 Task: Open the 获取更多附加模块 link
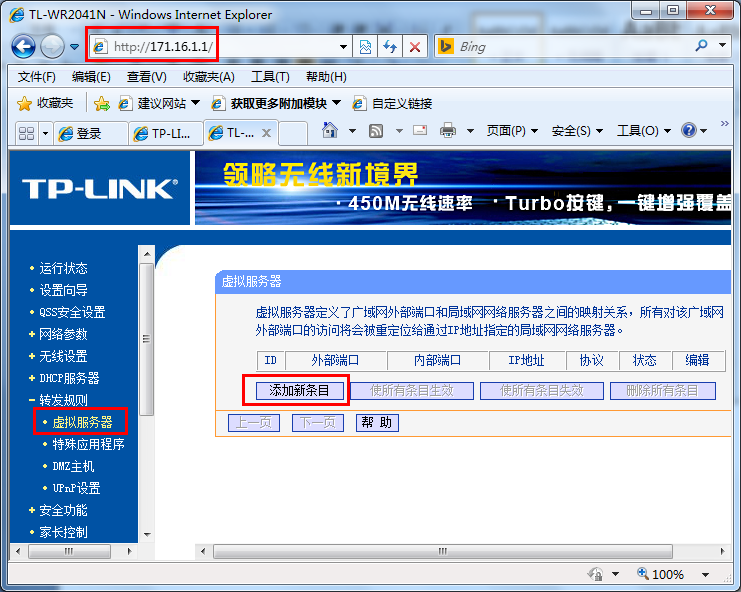276,103
